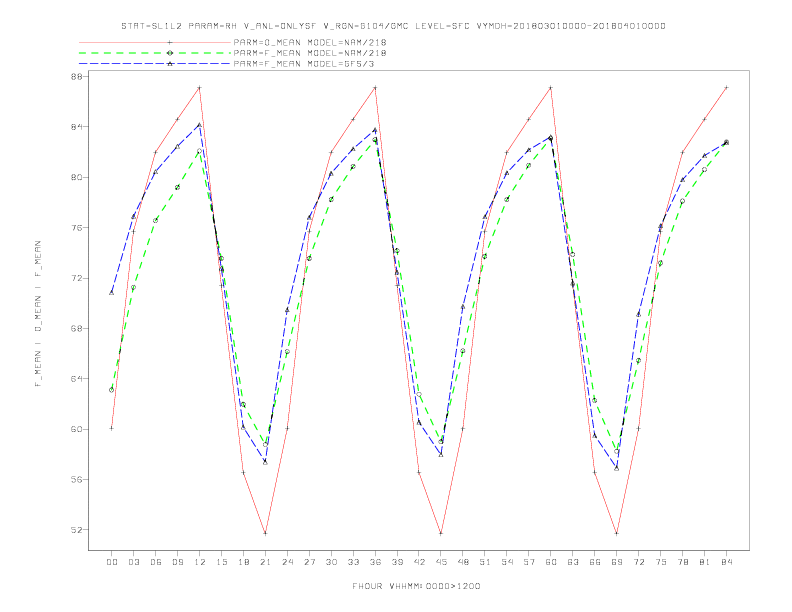Click x-axis tick label 21
This screenshot has width=792, height=612.
(x=266, y=562)
